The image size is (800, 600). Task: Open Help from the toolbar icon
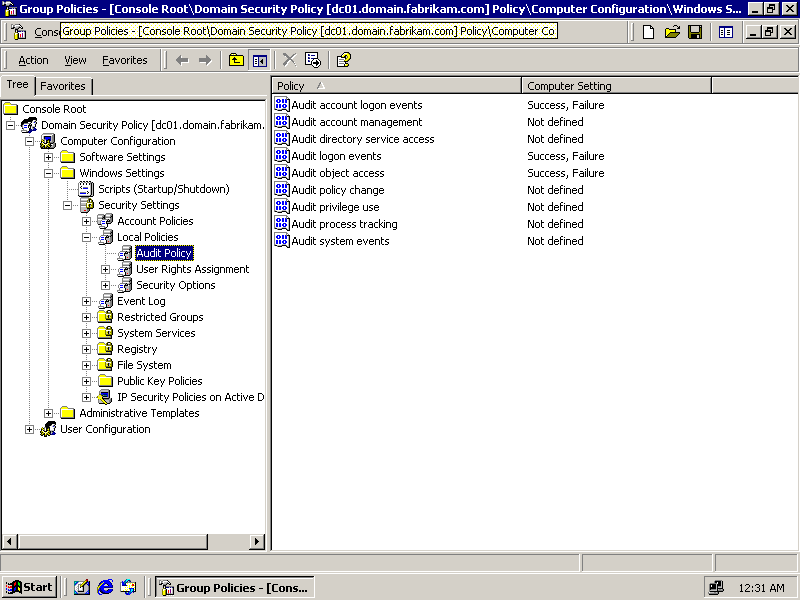point(343,60)
